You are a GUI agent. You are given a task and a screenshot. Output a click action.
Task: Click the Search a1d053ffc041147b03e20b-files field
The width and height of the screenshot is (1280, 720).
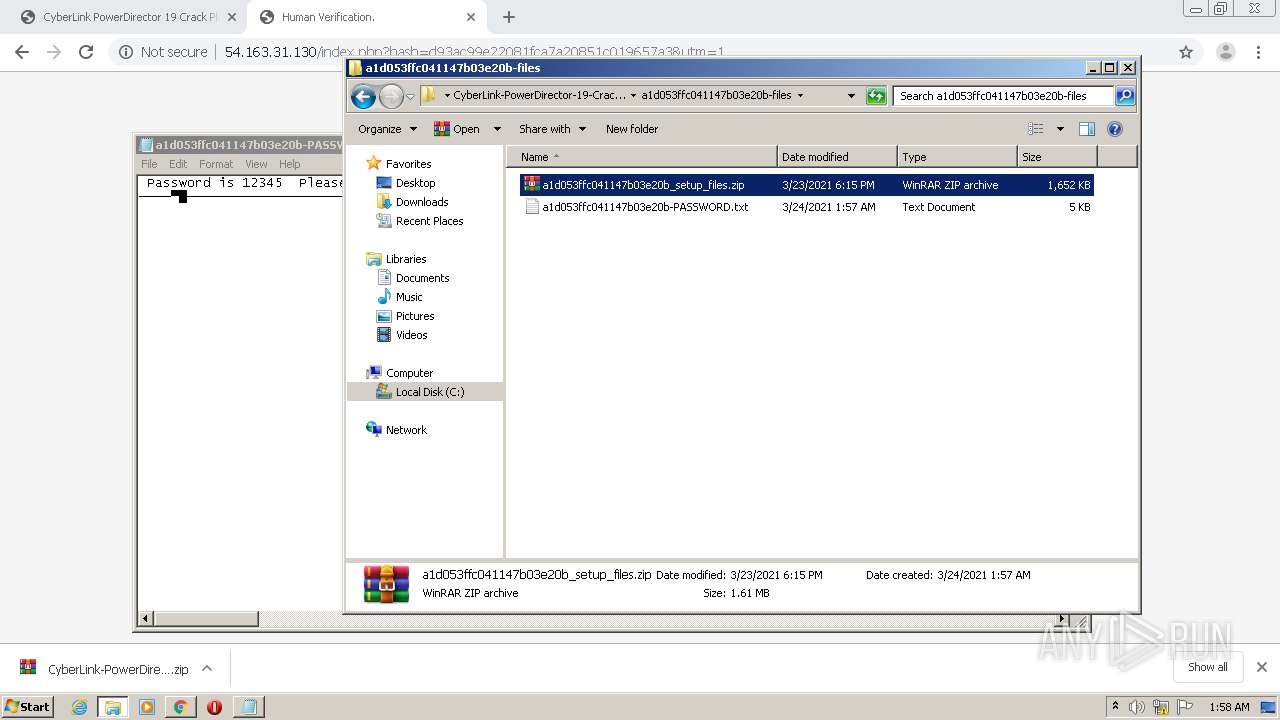[1003, 96]
